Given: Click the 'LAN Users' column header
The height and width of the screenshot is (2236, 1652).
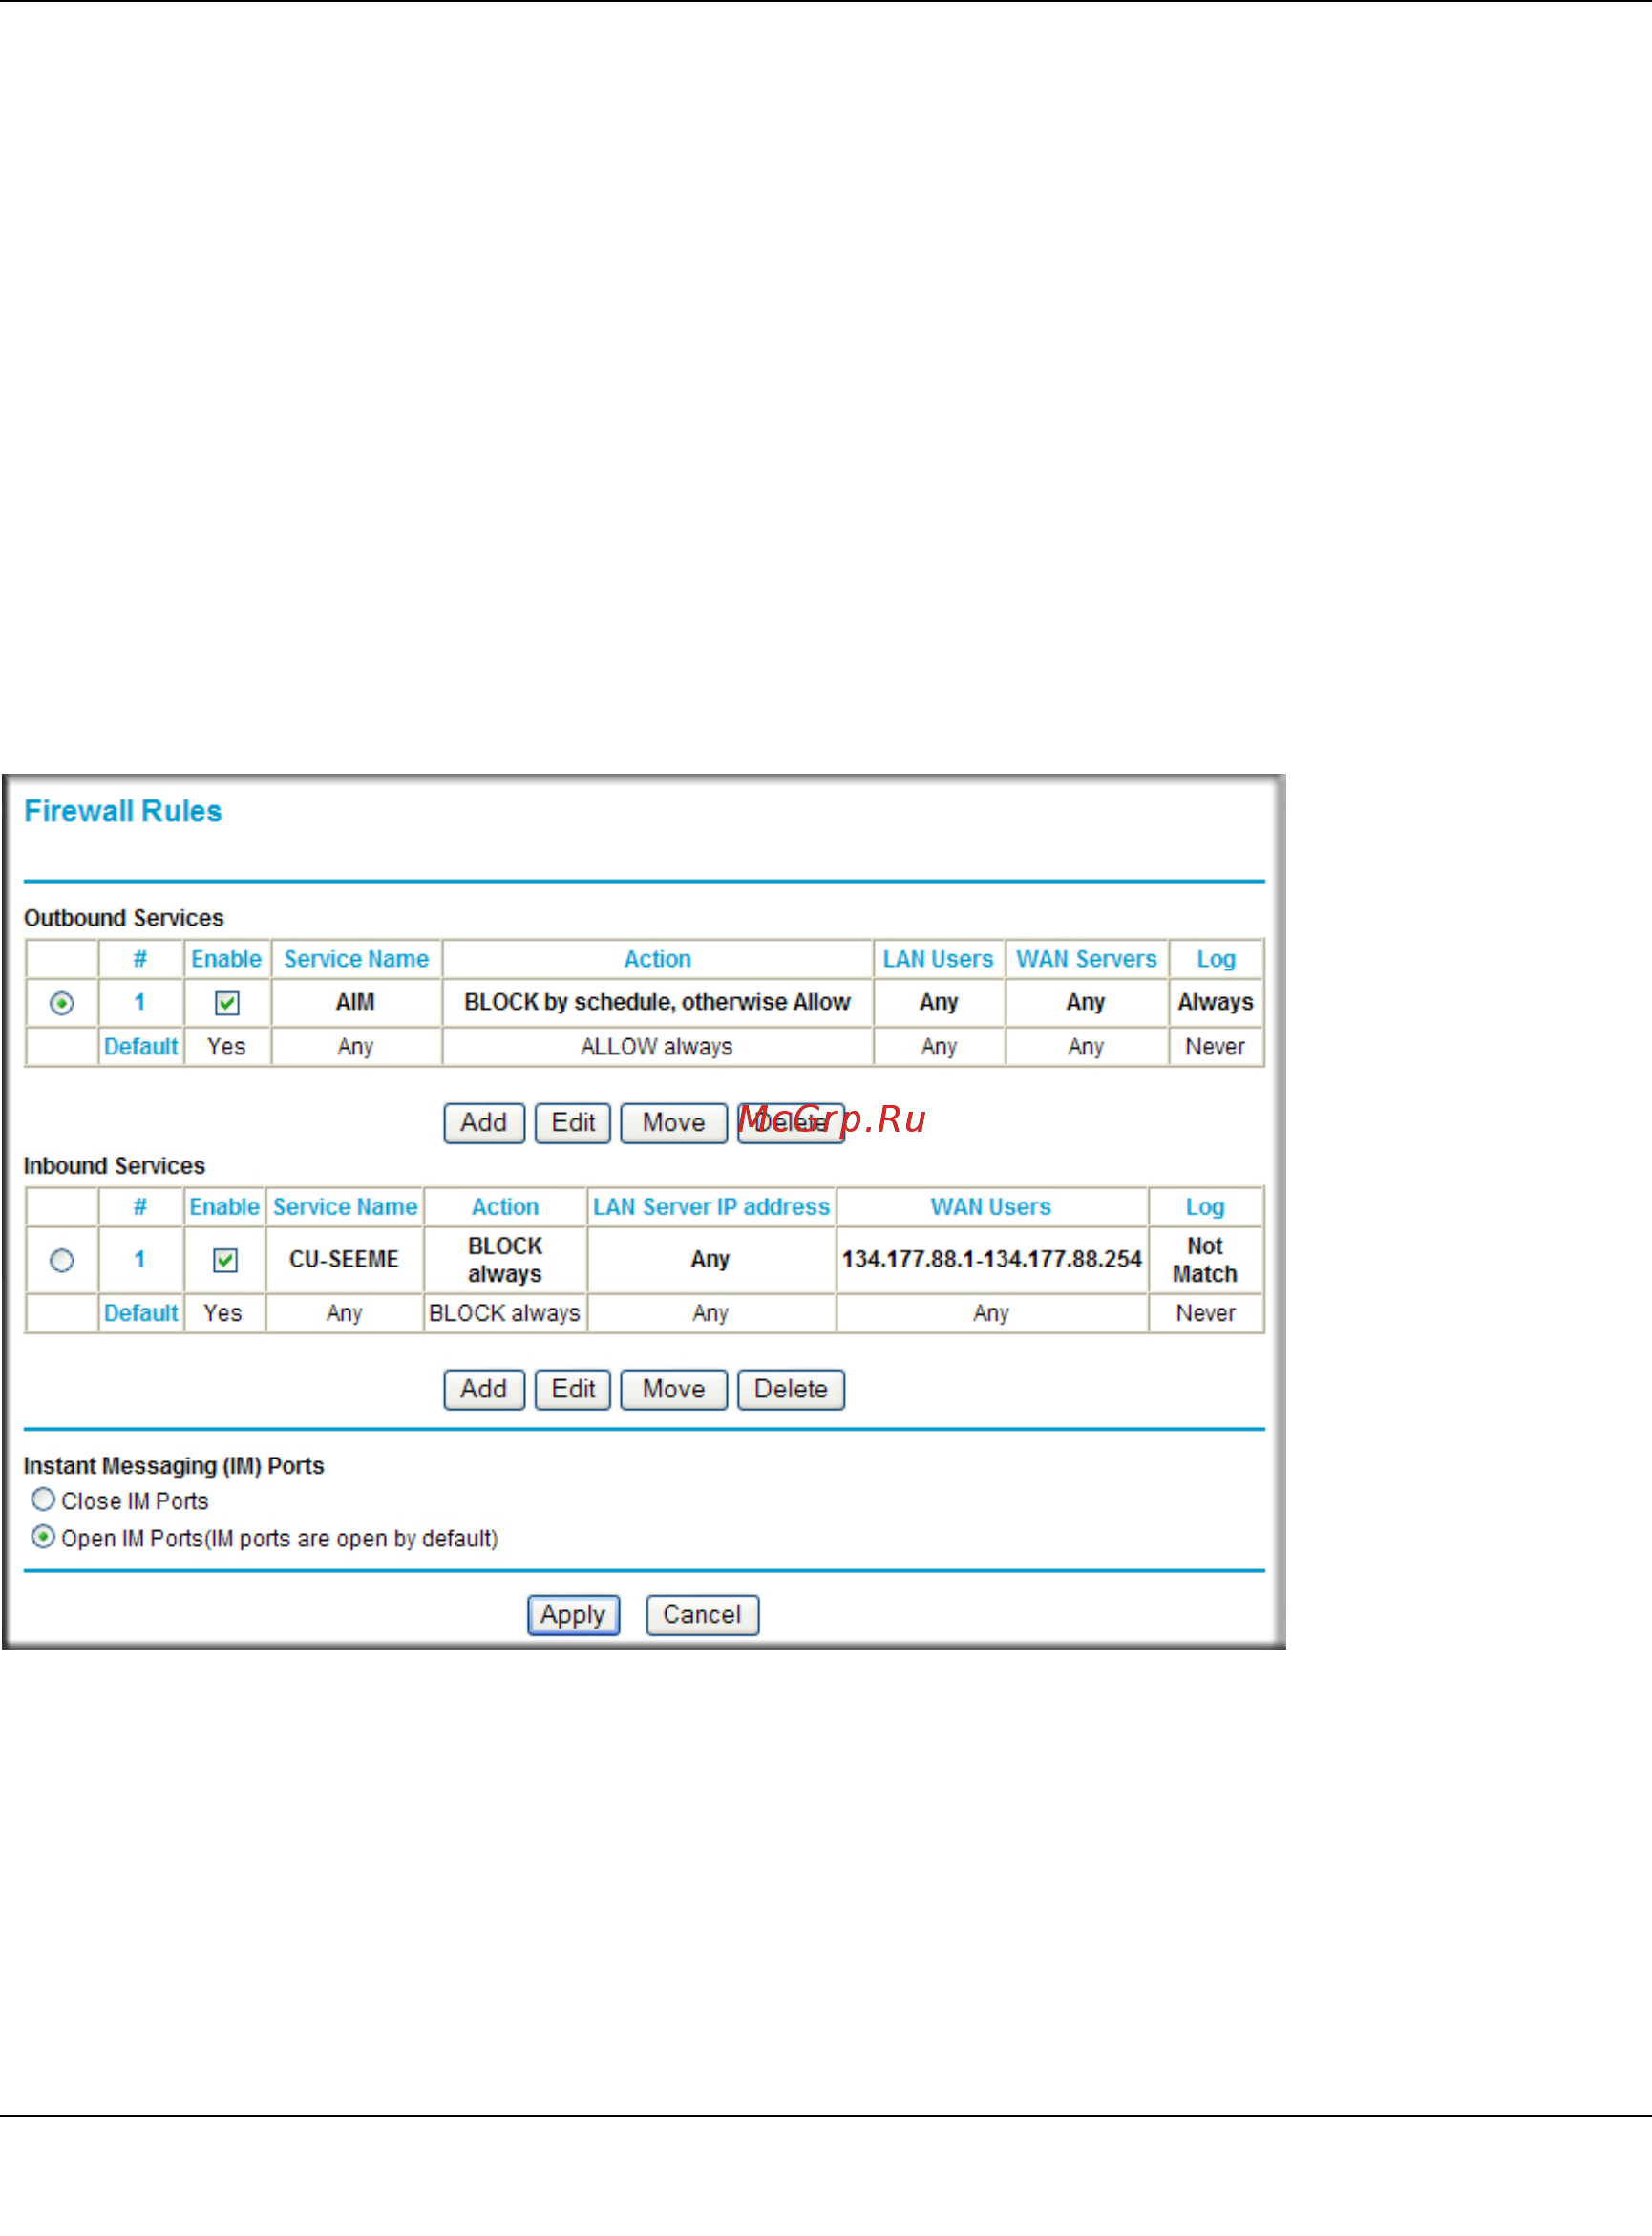Looking at the screenshot, I should pos(938,959).
